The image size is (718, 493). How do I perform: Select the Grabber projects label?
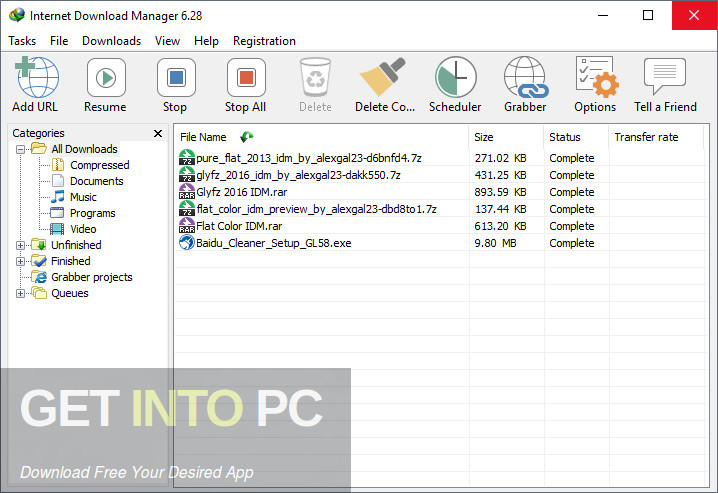pos(92,277)
